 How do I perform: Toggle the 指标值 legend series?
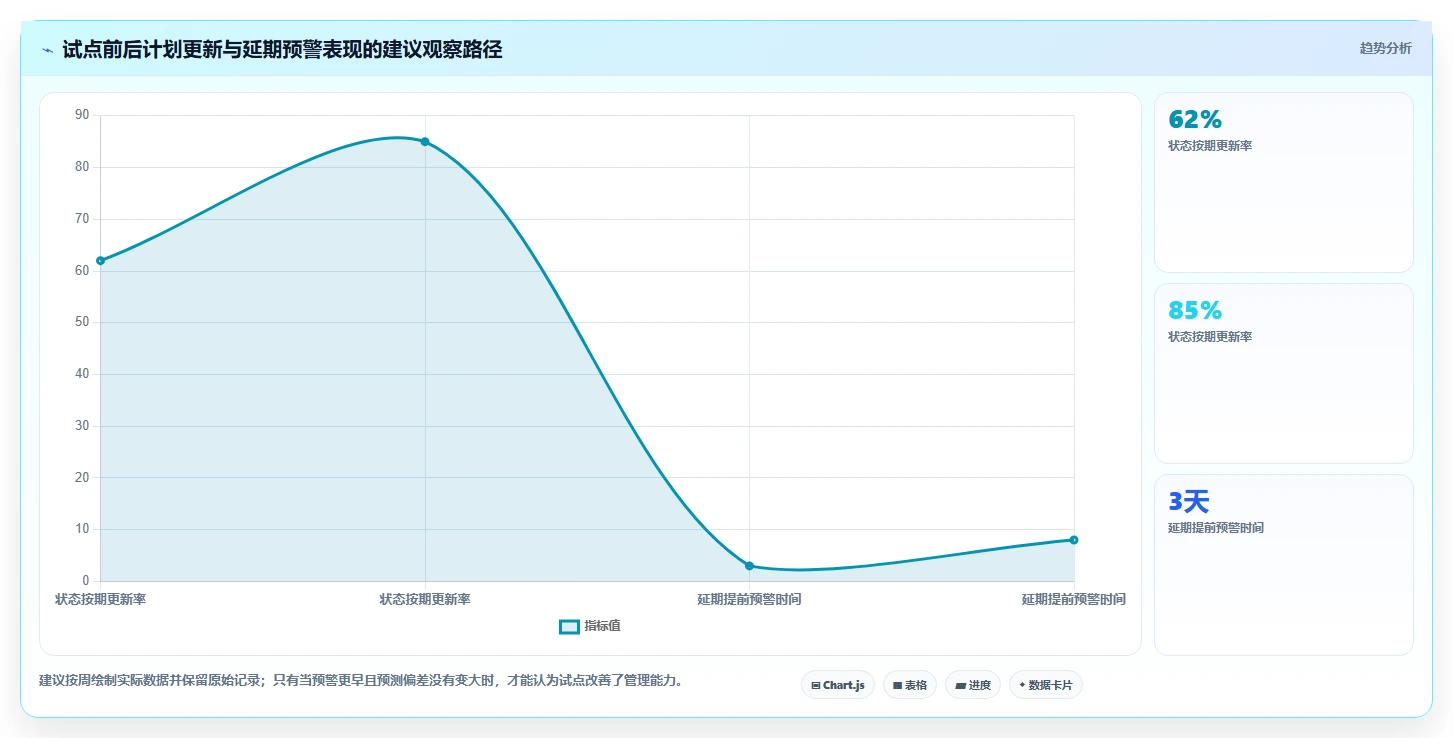coord(590,626)
